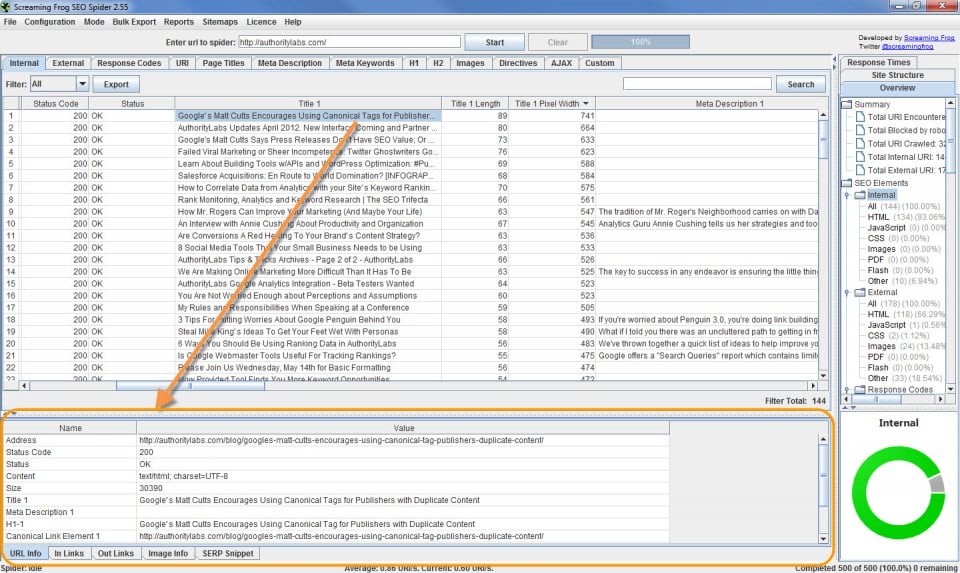Click the details pane vertical scrollbar down arrow

pos(823,539)
